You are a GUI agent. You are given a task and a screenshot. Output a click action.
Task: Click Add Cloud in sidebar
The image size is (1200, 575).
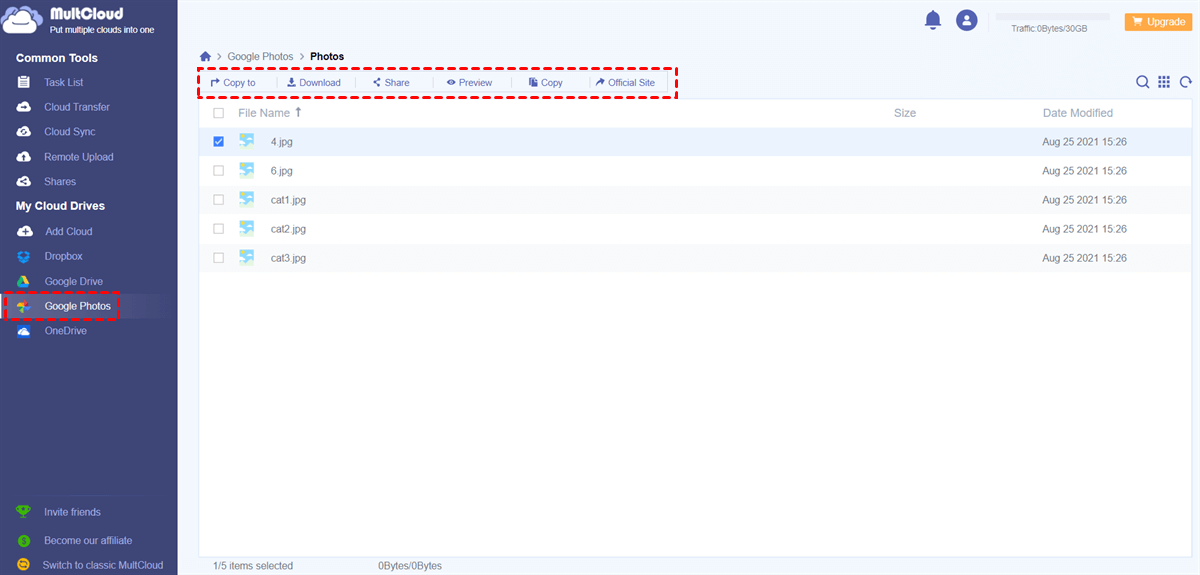69,231
